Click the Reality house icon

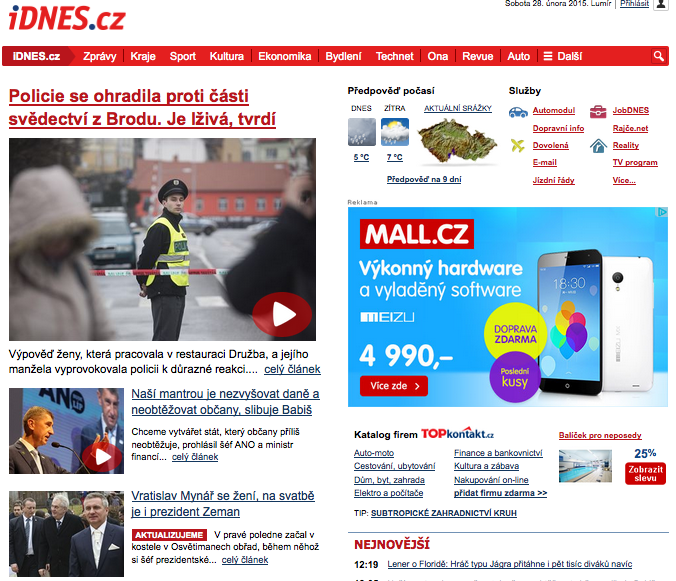598,146
